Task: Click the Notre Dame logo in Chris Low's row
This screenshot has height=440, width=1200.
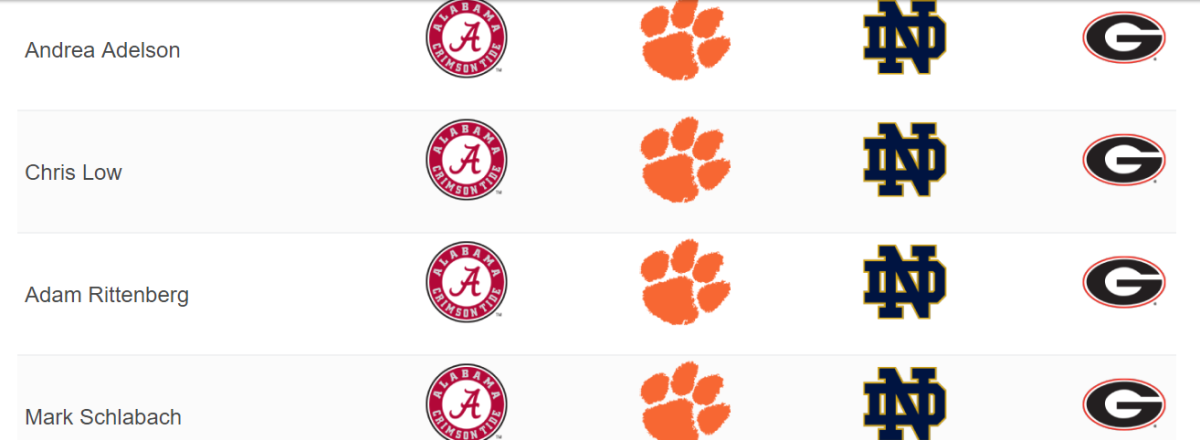Action: pyautogui.click(x=904, y=160)
